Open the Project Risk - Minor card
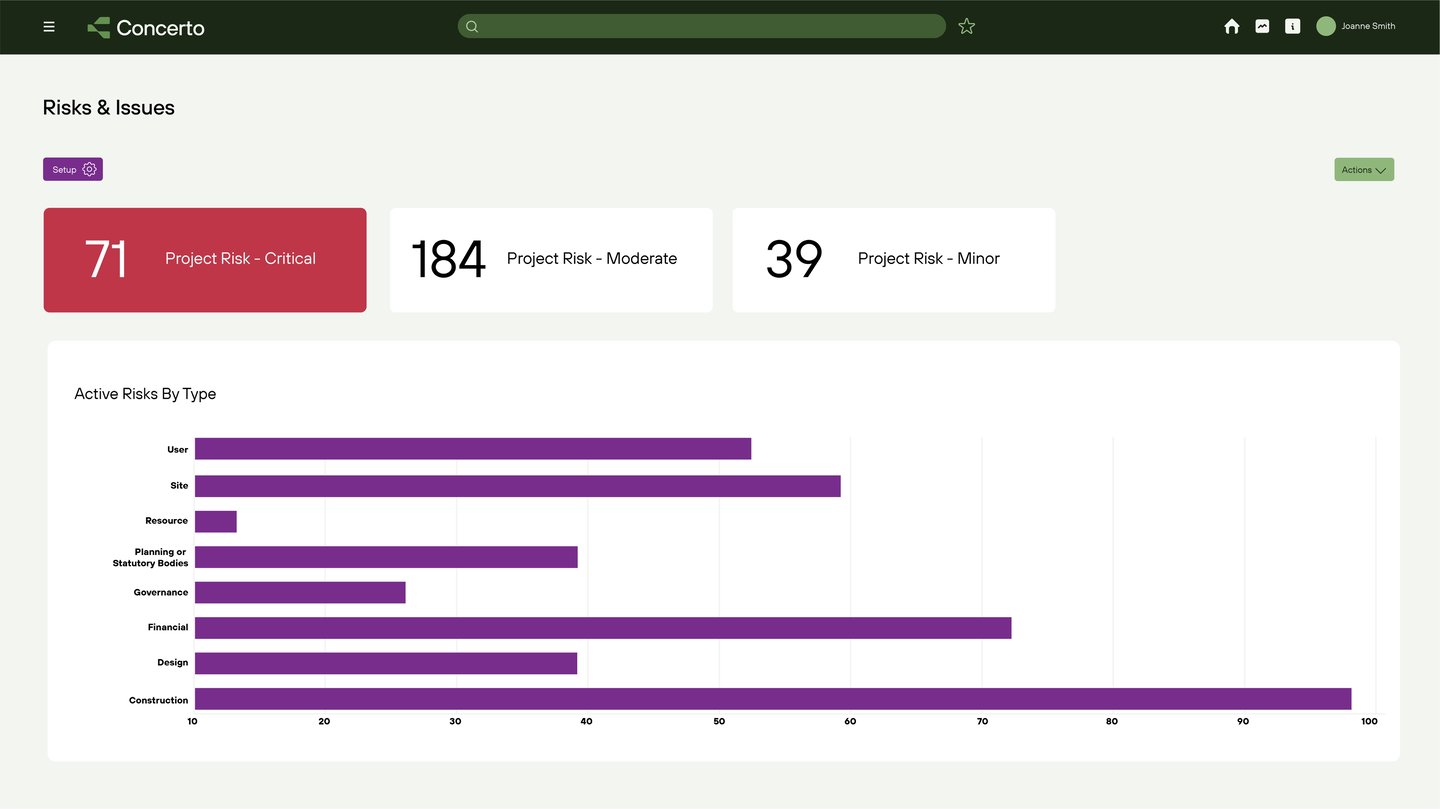The height and width of the screenshot is (809, 1440). (894, 260)
